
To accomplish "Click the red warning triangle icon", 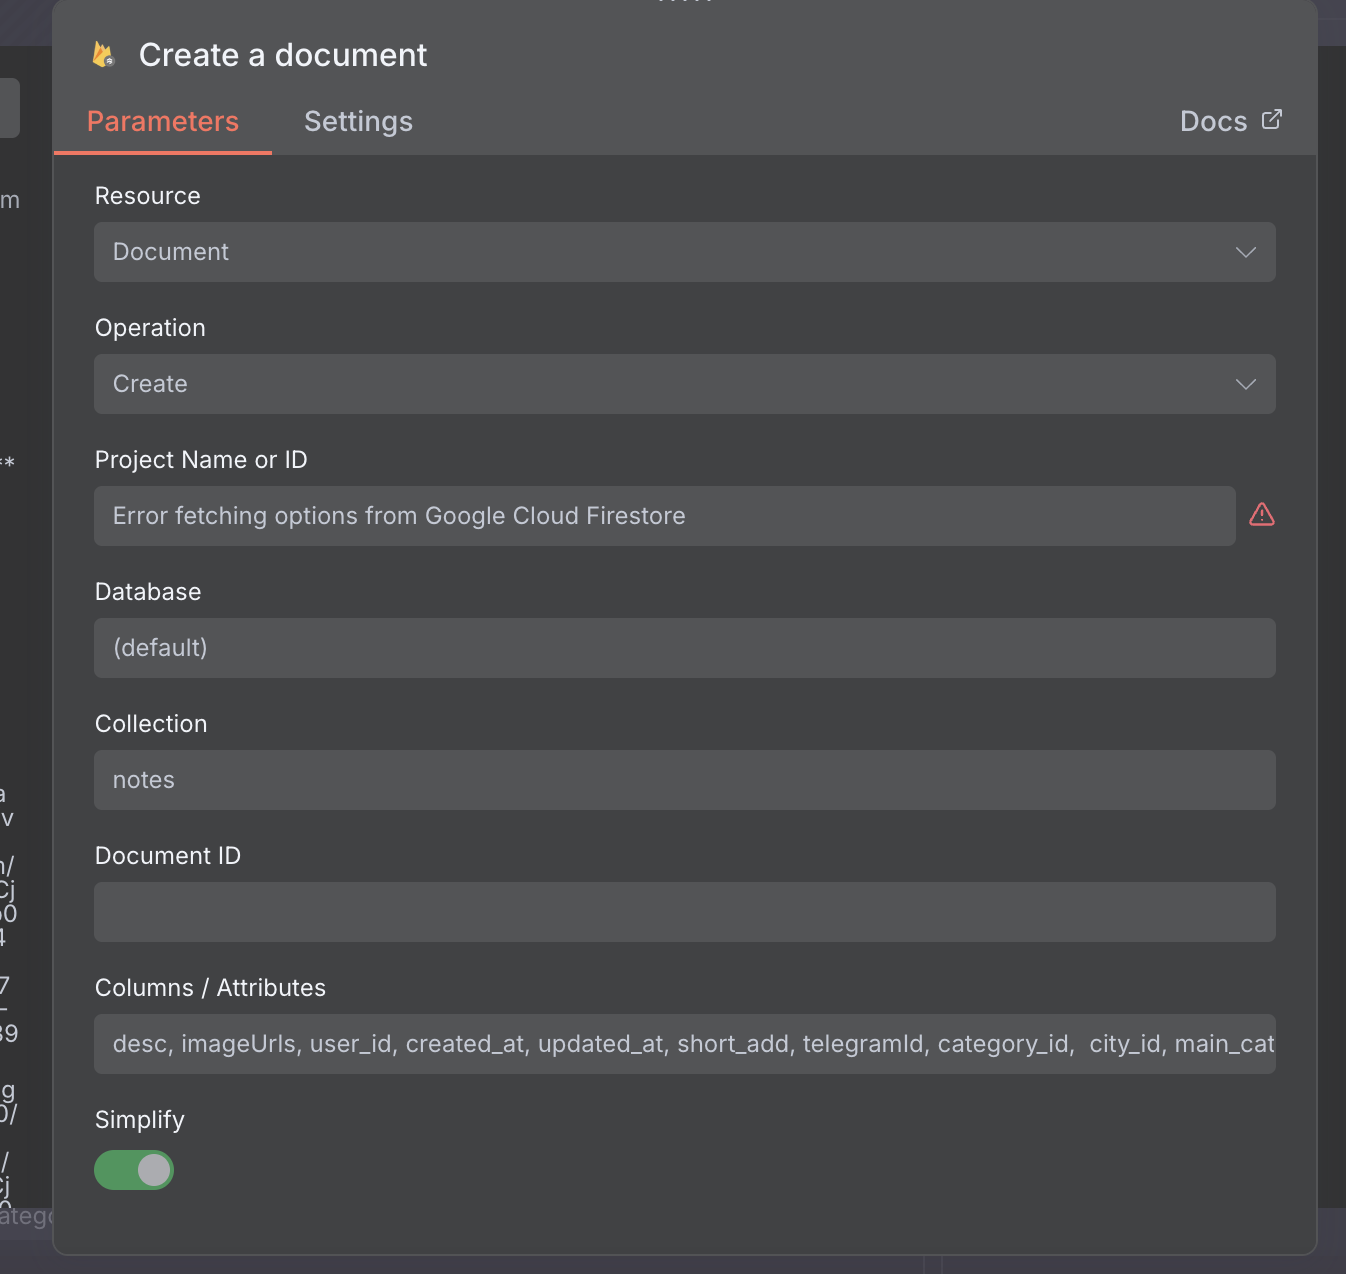I will (1262, 515).
